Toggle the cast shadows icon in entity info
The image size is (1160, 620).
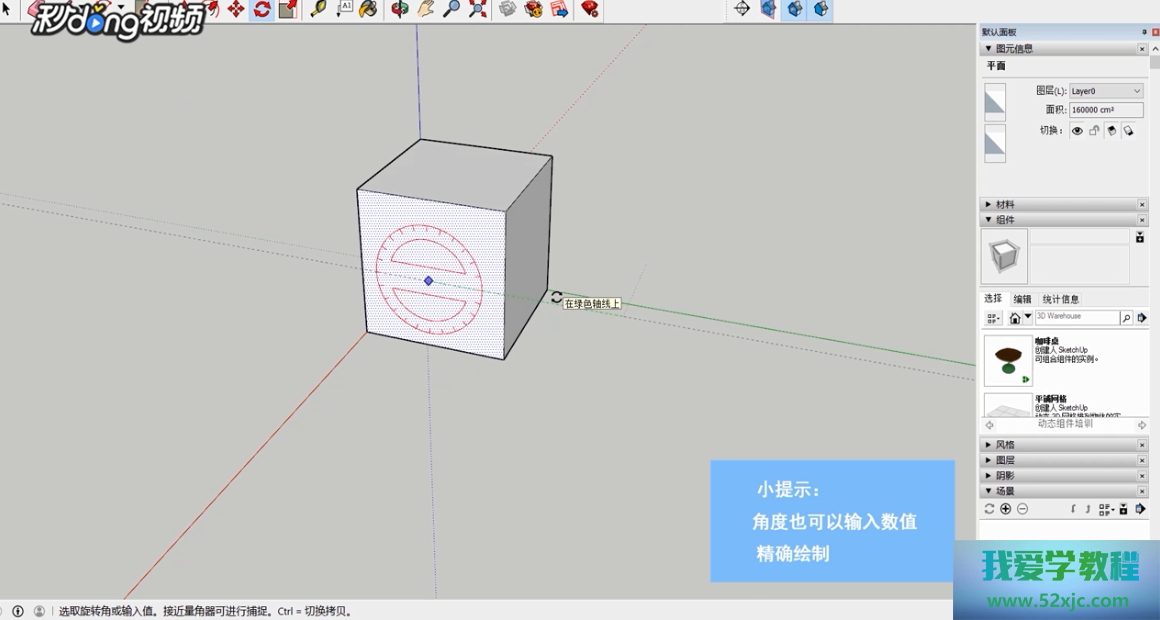click(x=1111, y=131)
